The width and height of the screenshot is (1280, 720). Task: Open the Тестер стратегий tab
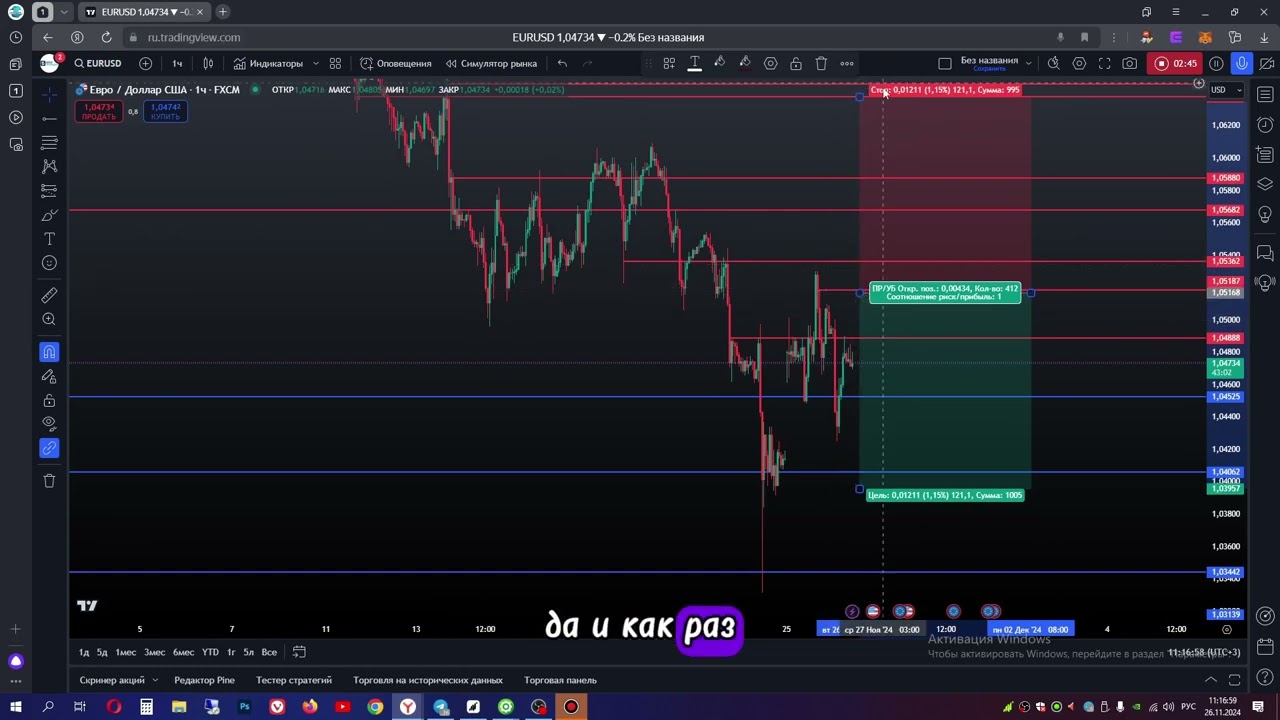pyautogui.click(x=294, y=680)
